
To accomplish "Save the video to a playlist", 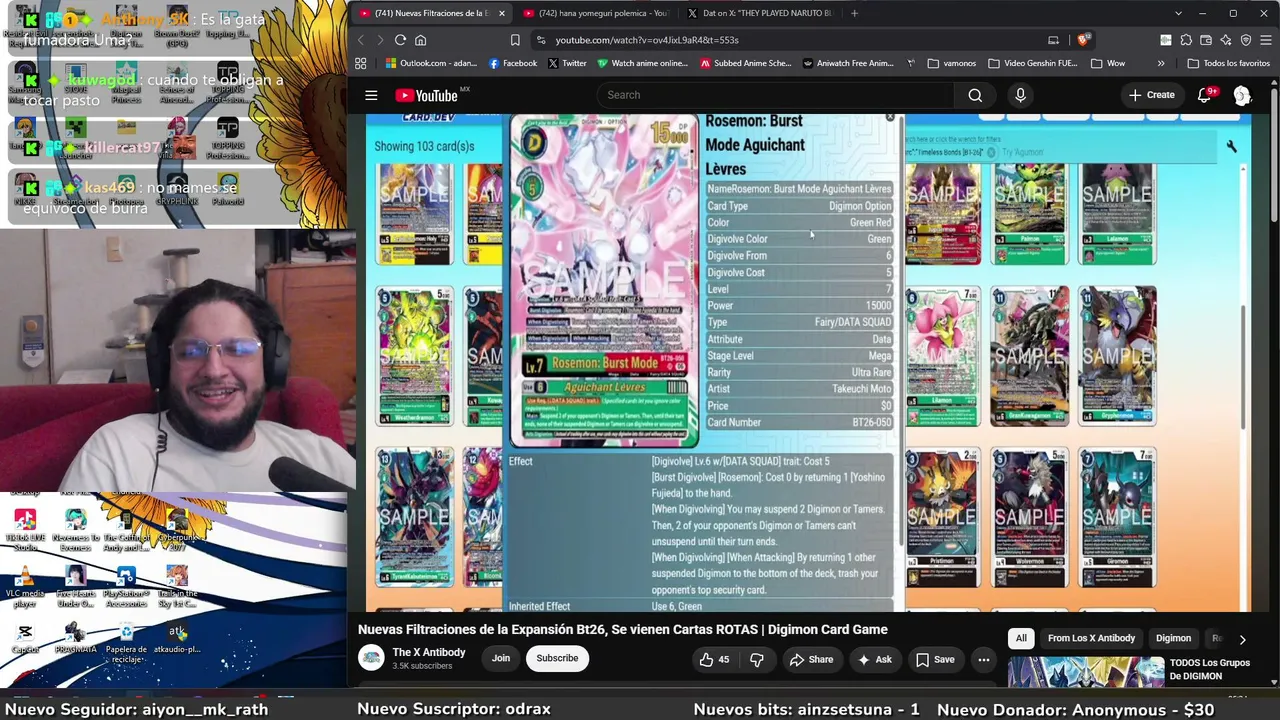I will pos(936,659).
